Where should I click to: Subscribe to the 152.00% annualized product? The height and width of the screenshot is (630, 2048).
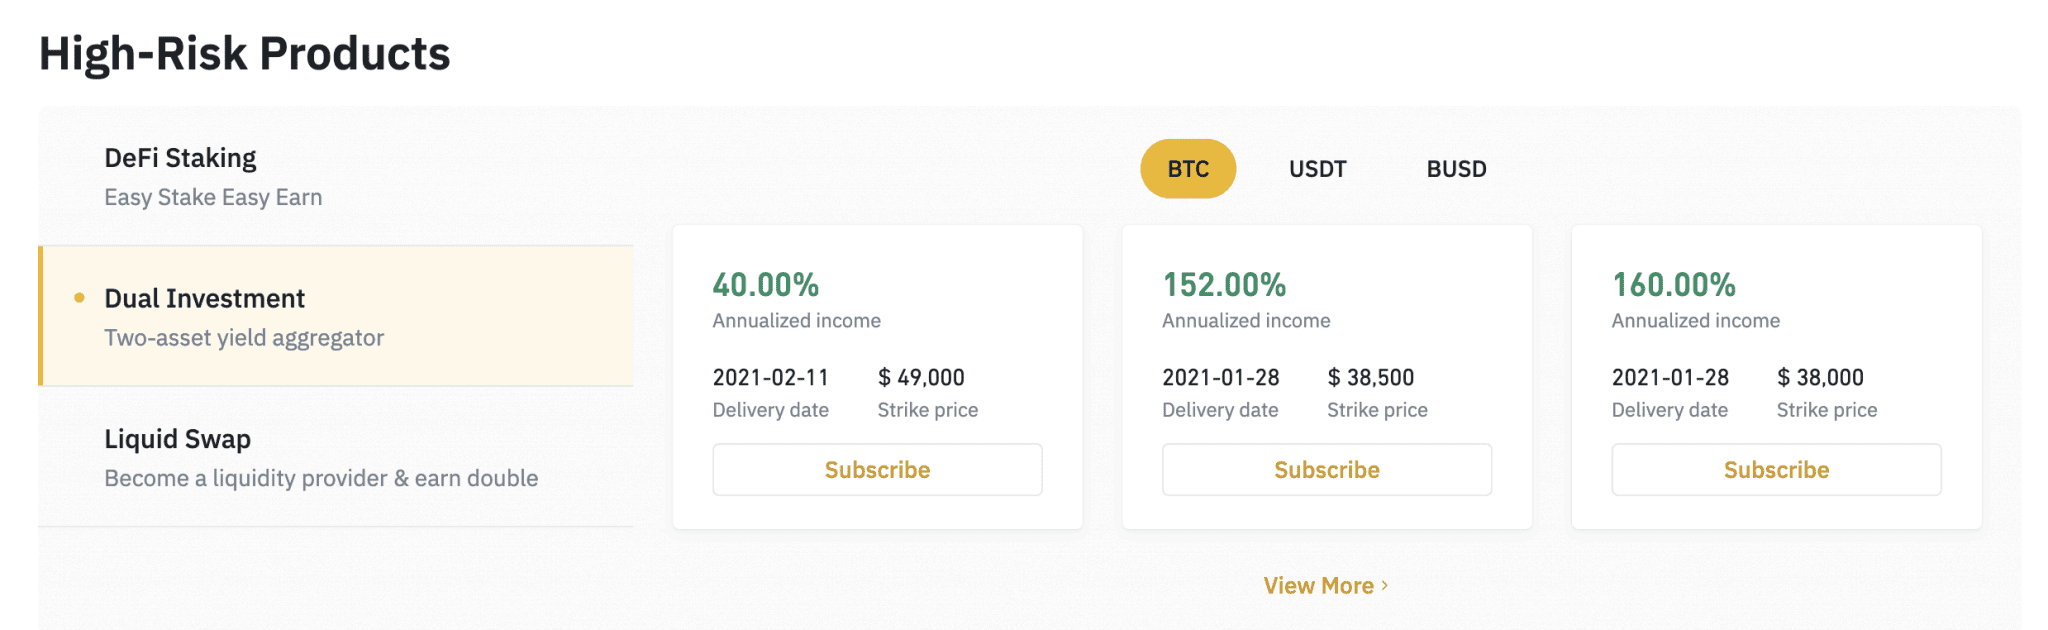tap(1327, 470)
